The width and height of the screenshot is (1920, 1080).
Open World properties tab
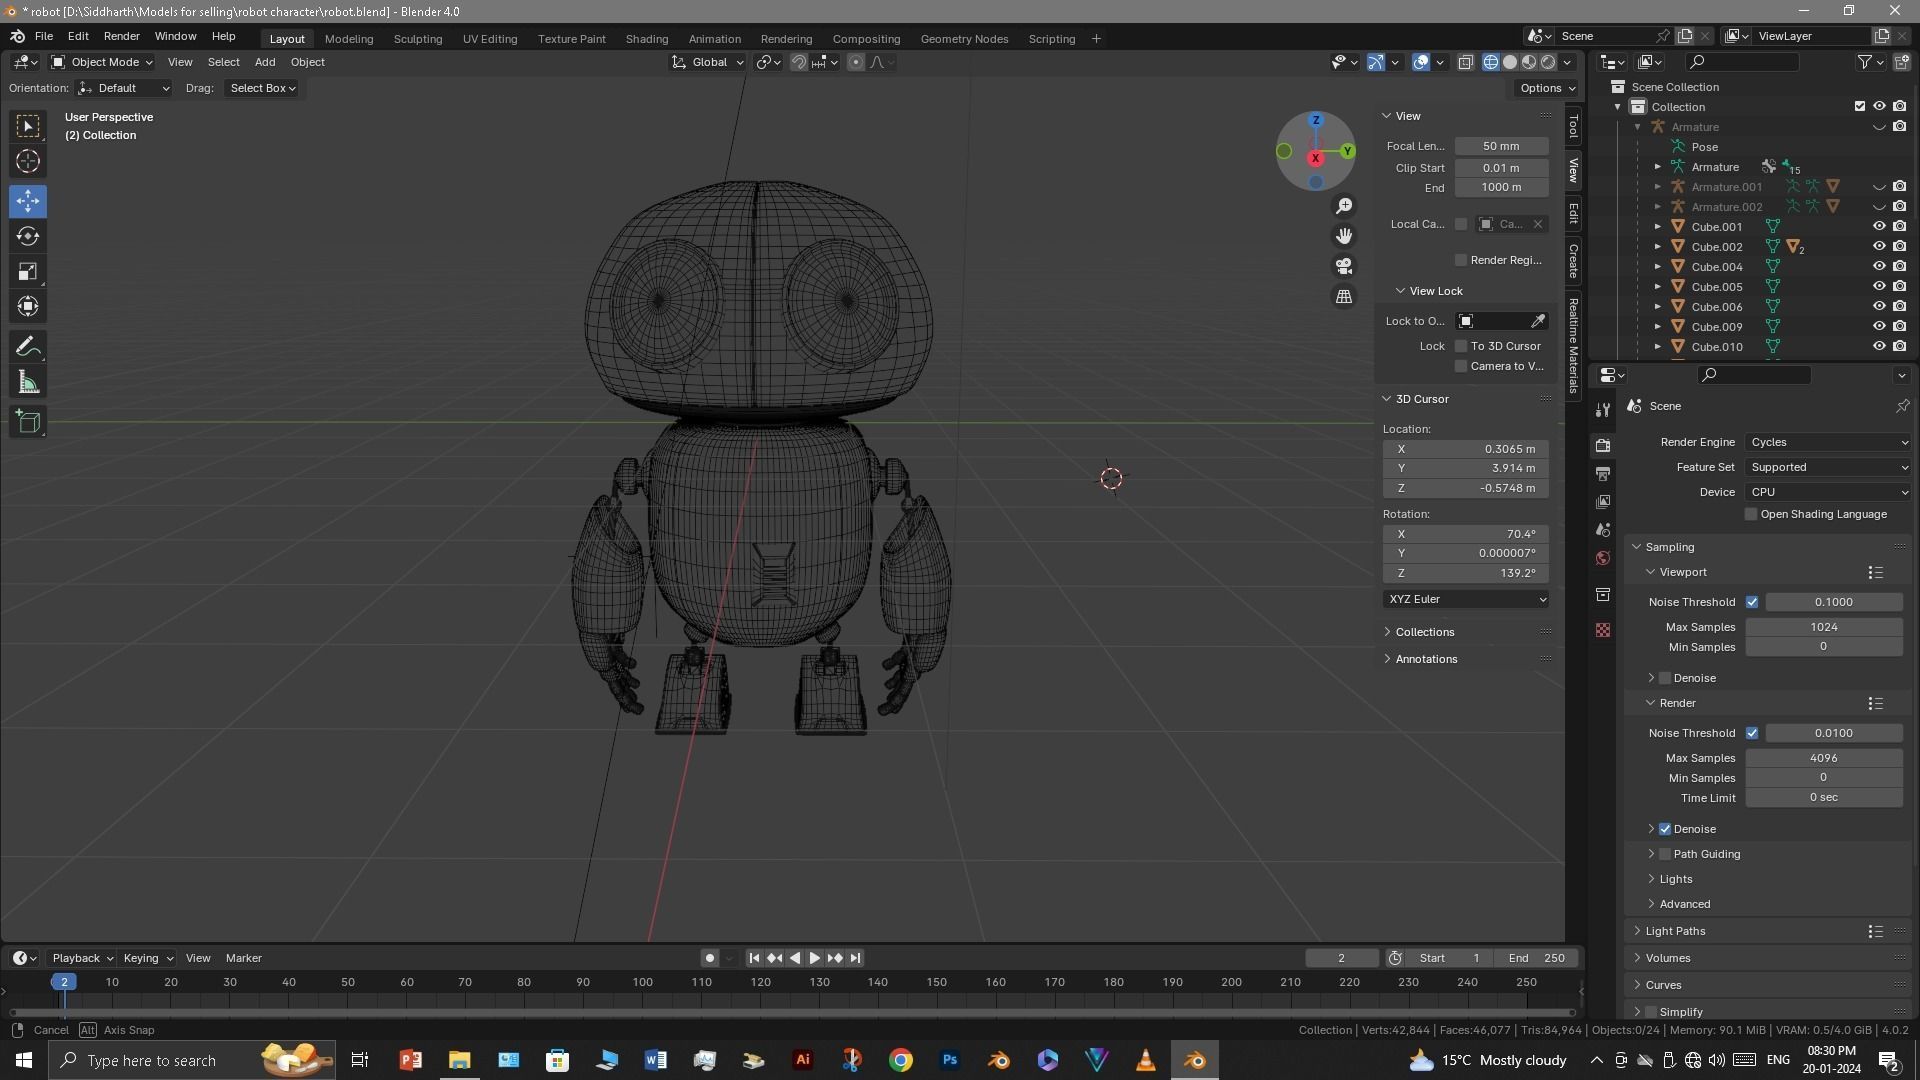pos(1603,558)
